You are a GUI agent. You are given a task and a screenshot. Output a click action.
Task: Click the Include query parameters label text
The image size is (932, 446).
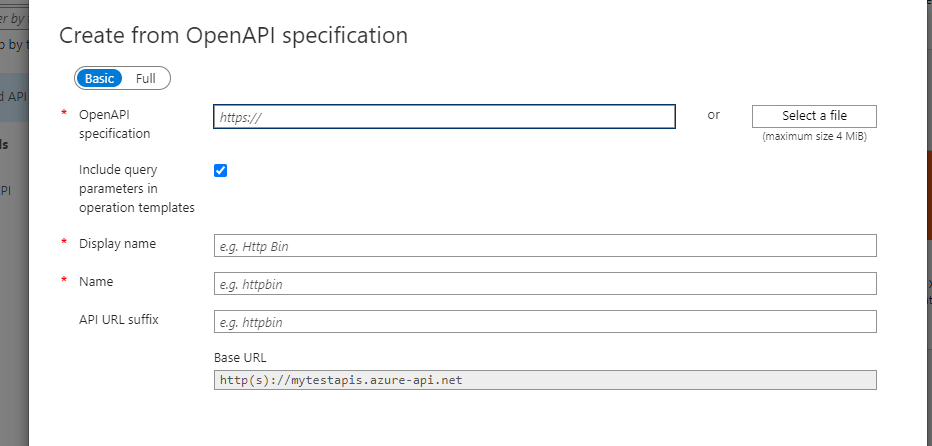pyautogui.click(x=137, y=189)
